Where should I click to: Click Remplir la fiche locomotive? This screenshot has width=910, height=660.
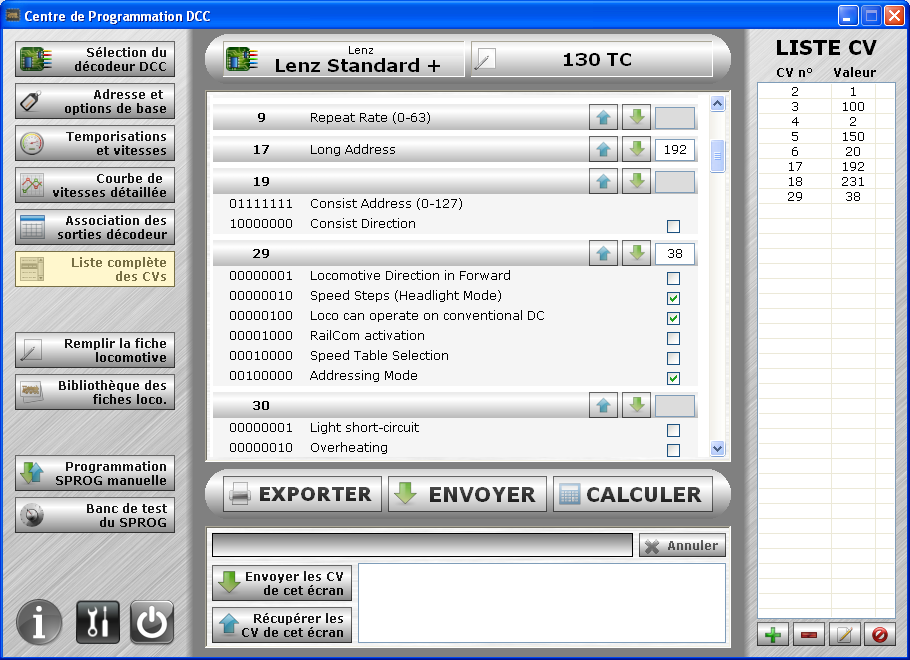(x=95, y=351)
